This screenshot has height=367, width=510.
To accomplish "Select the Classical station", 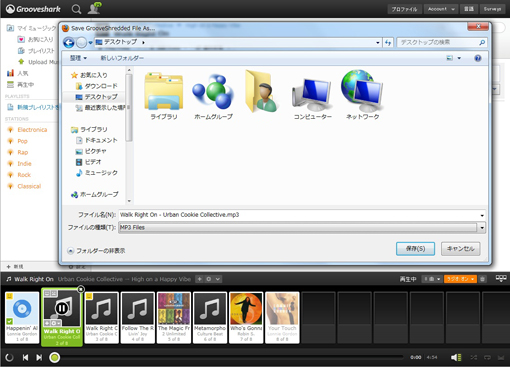I will tap(29, 186).
